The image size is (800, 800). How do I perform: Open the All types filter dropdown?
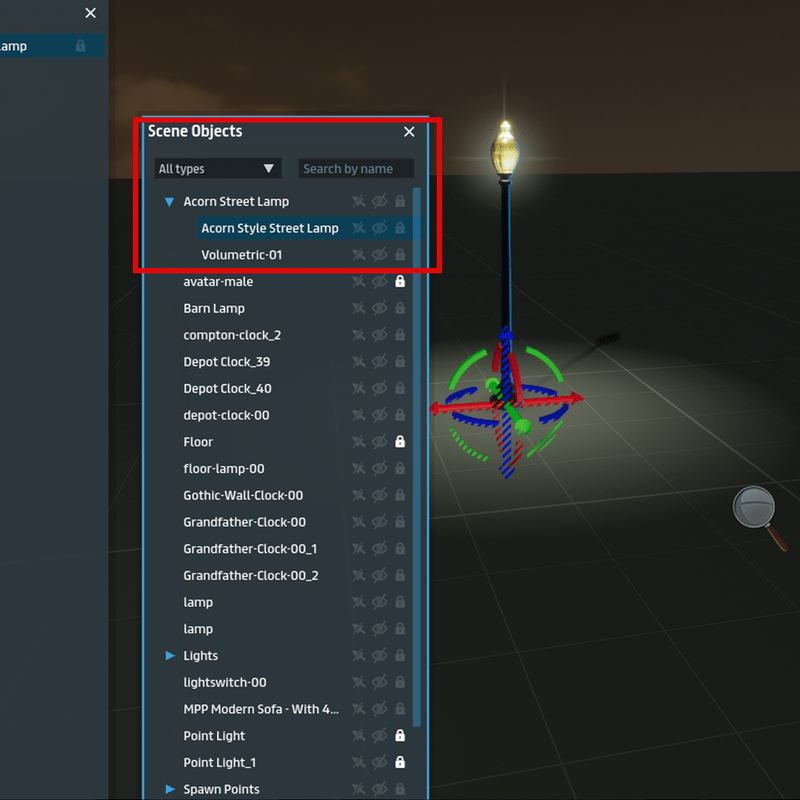pos(217,169)
